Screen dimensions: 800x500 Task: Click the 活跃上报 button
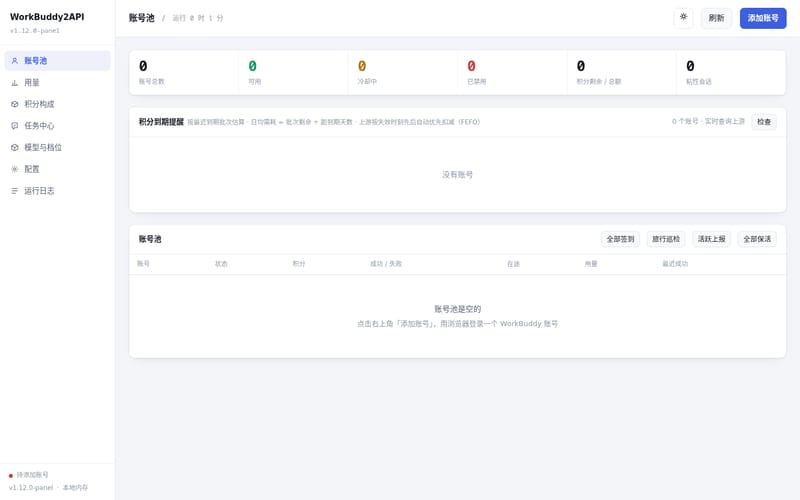711,239
